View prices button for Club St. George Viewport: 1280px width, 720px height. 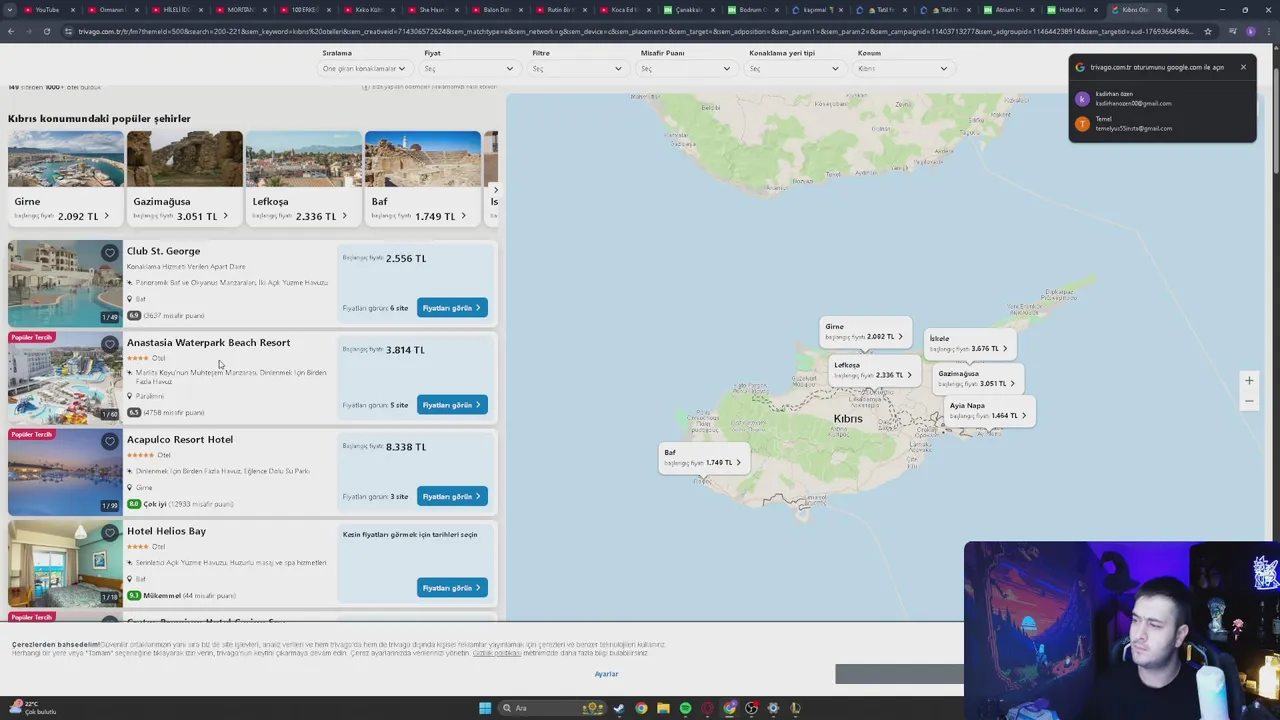pos(452,308)
